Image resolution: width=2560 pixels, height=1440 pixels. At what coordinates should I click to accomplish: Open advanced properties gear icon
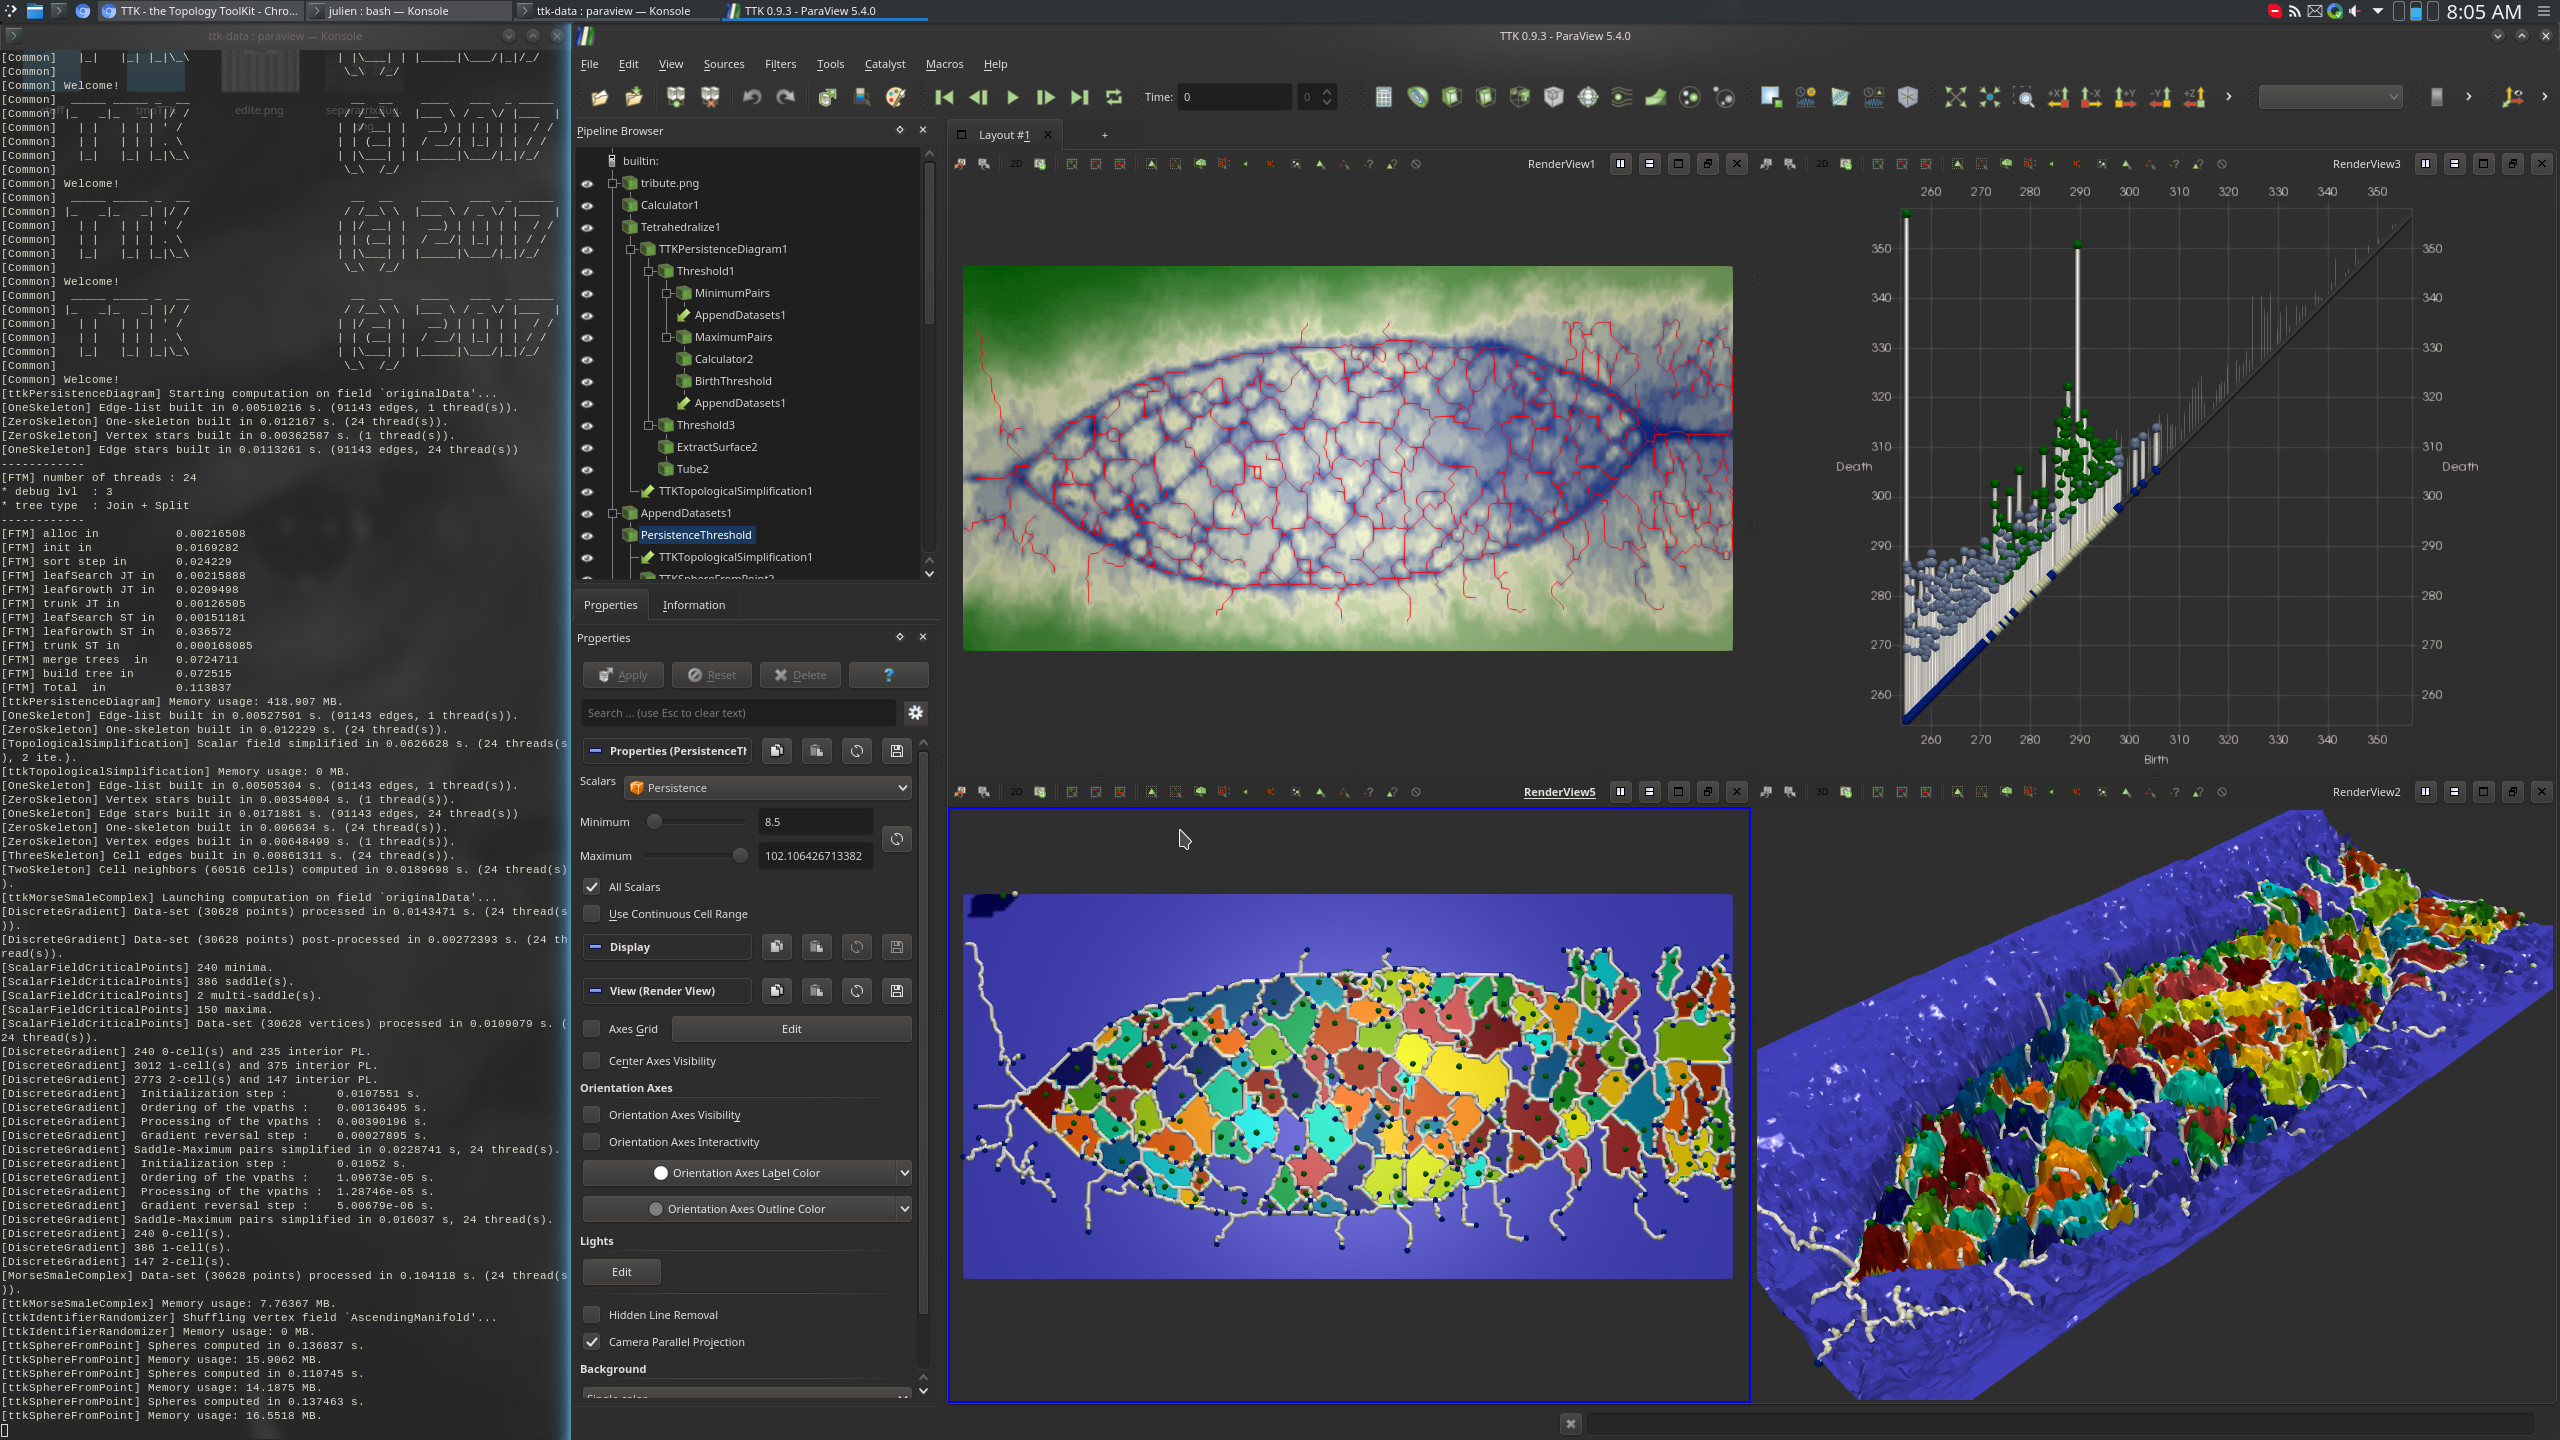click(914, 713)
